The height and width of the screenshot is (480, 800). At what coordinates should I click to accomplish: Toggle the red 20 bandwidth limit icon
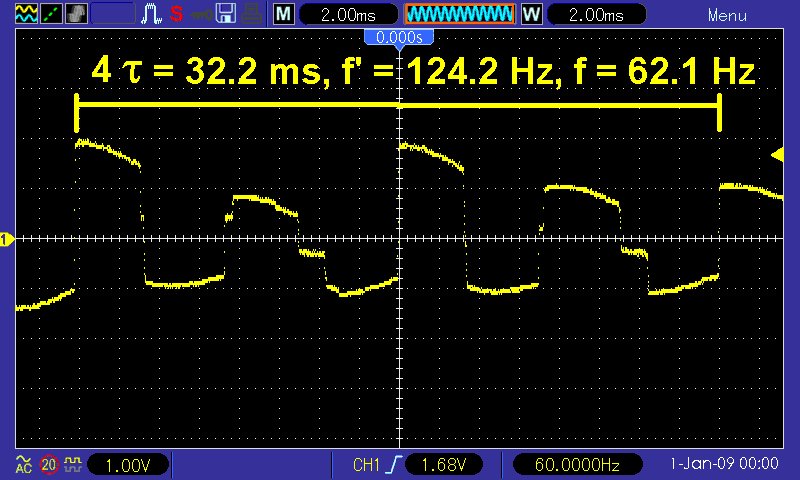click(x=48, y=465)
